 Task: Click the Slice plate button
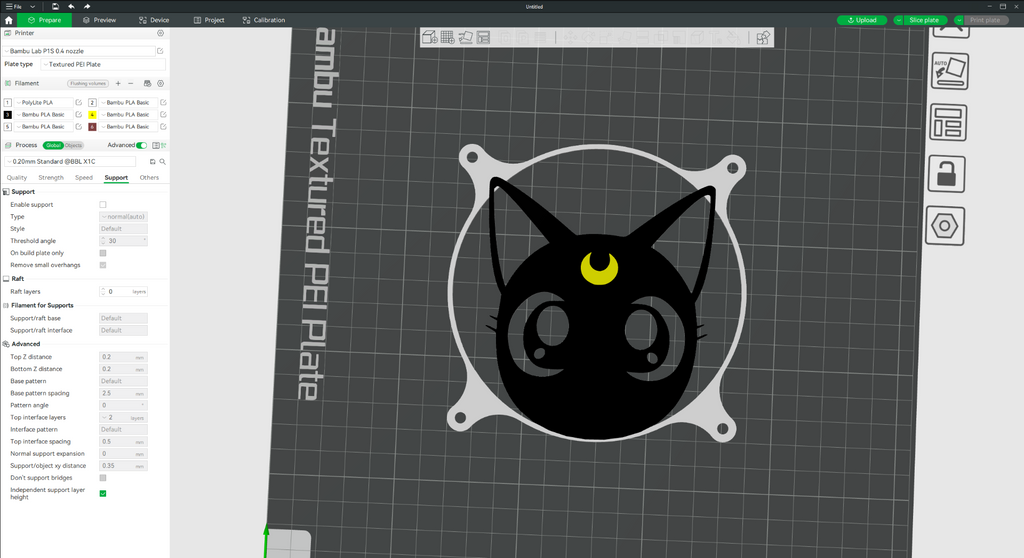click(924, 20)
